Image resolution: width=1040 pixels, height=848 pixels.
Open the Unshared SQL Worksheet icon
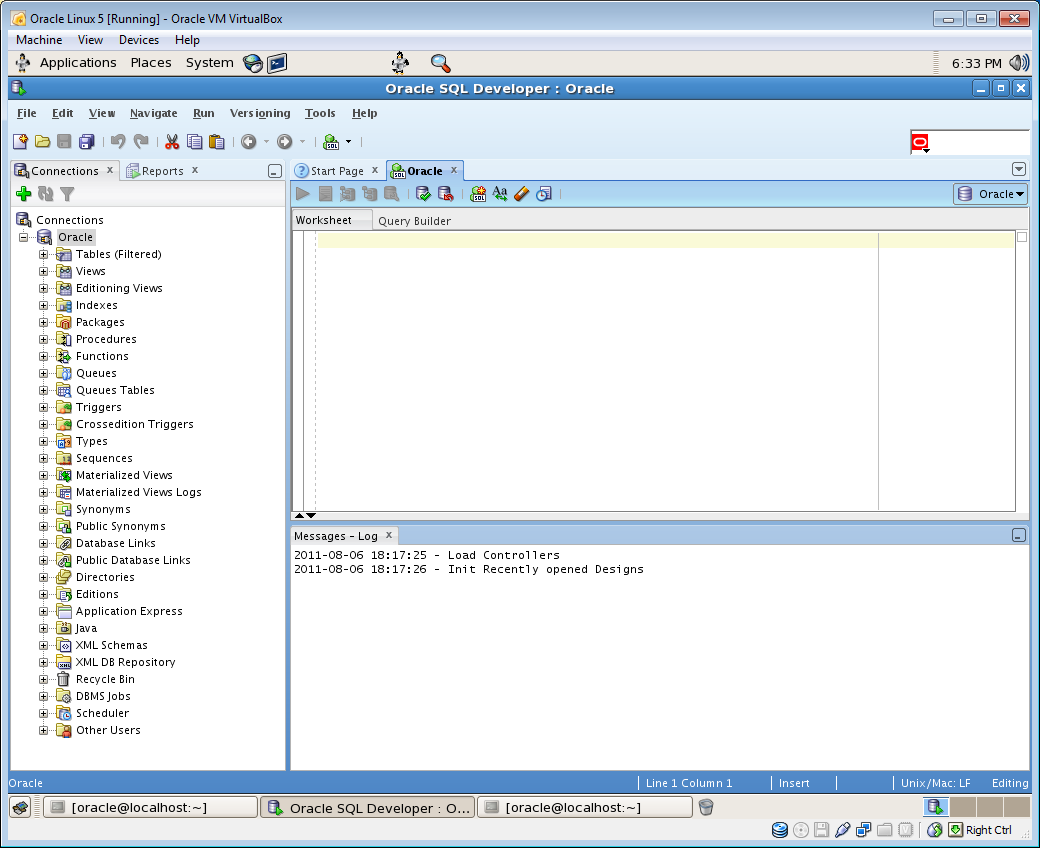click(x=478, y=194)
